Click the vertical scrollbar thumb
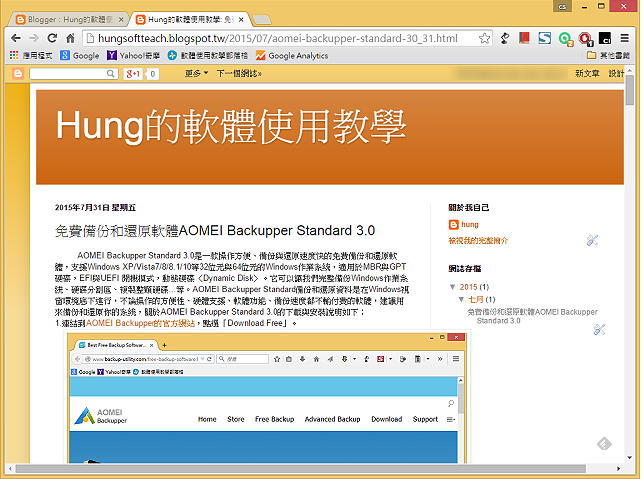The image size is (644, 479). [x=630, y=90]
